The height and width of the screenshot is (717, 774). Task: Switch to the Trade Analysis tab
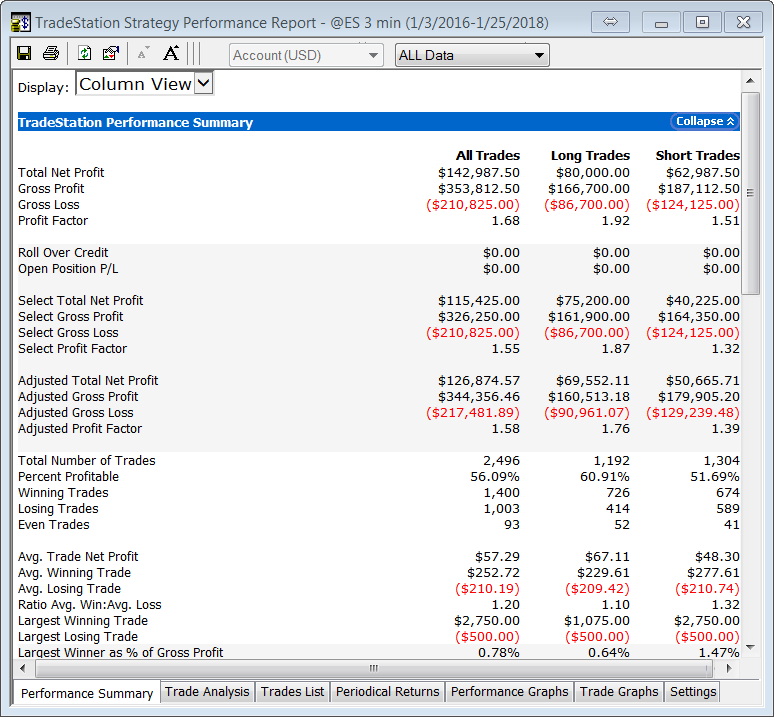point(207,691)
